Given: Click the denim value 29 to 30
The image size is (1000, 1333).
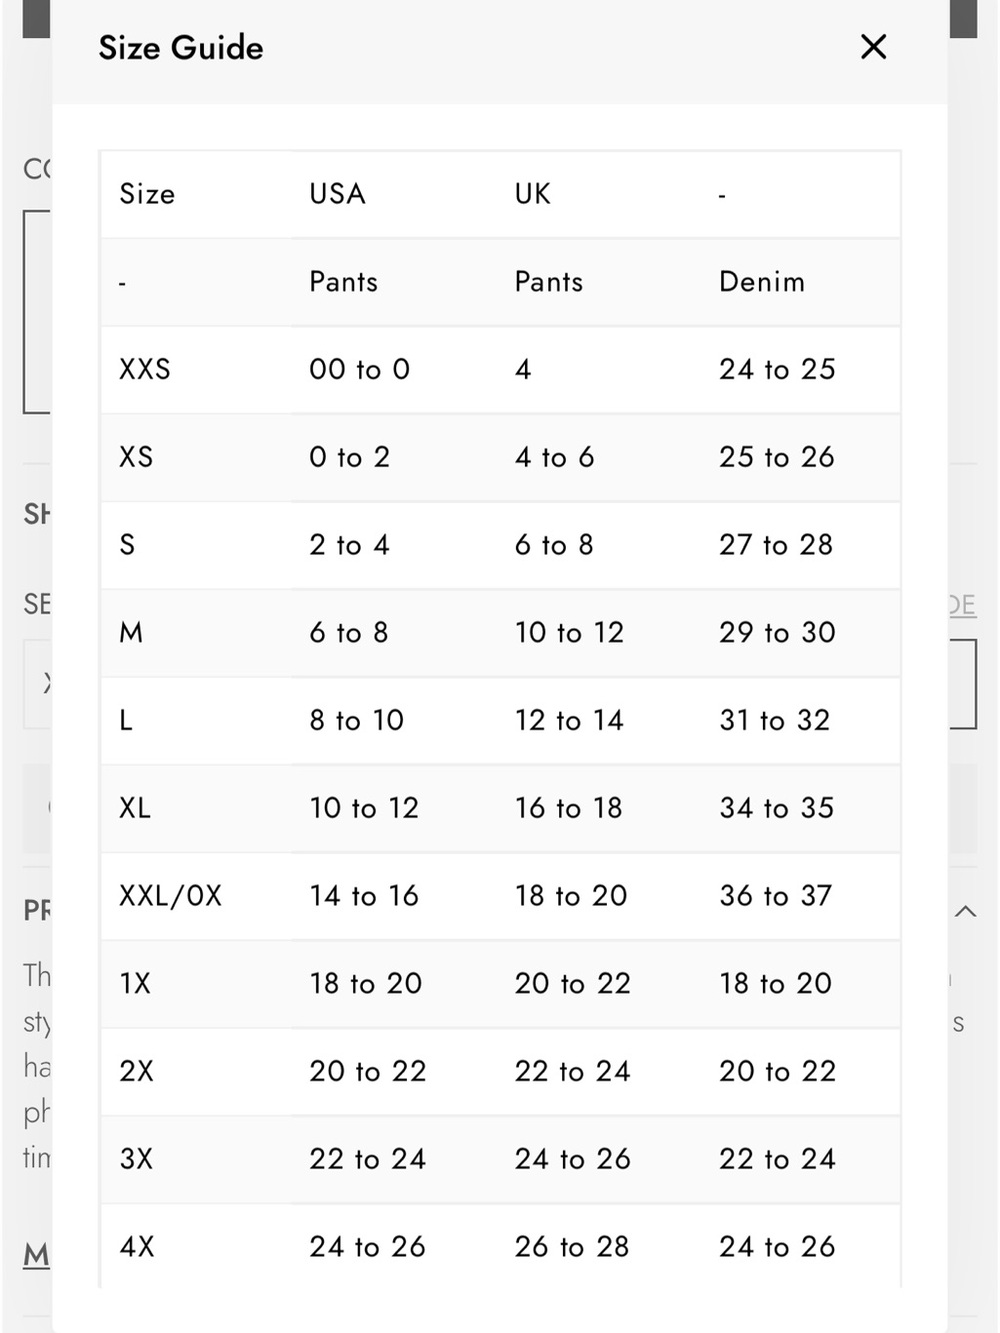Looking at the screenshot, I should tap(777, 633).
